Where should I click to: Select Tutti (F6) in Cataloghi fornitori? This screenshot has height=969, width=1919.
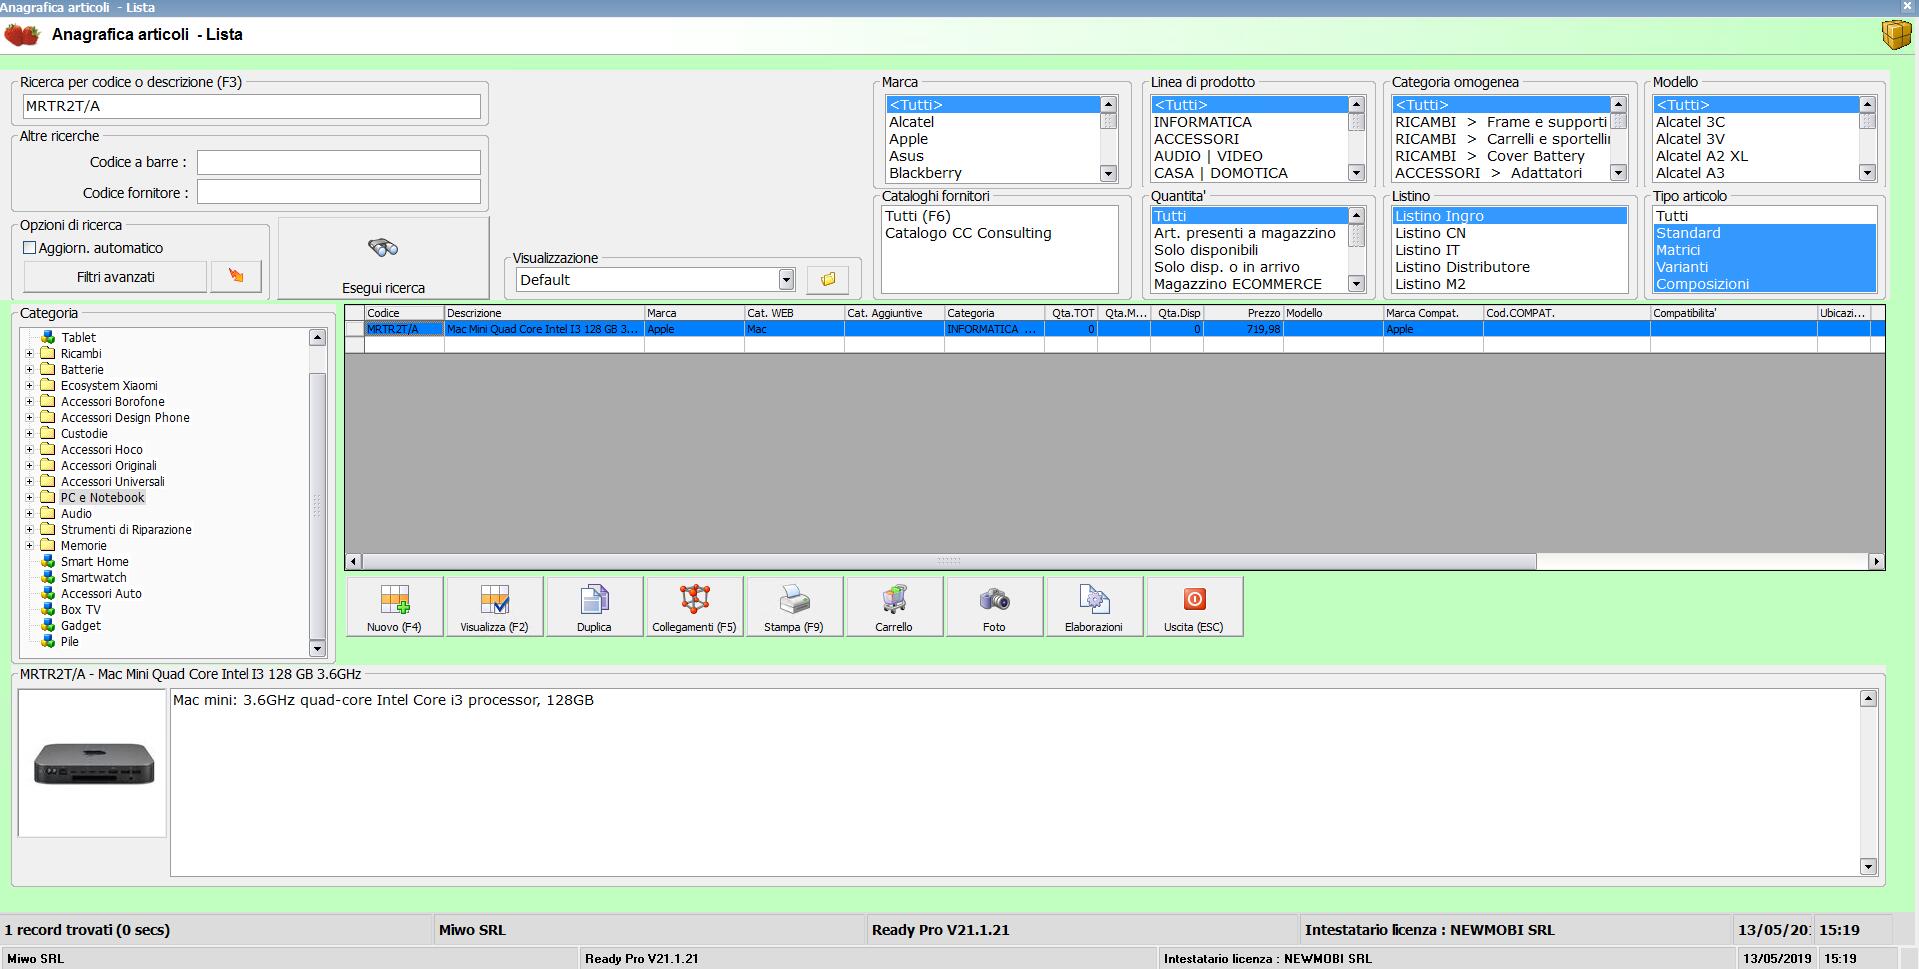click(918, 216)
